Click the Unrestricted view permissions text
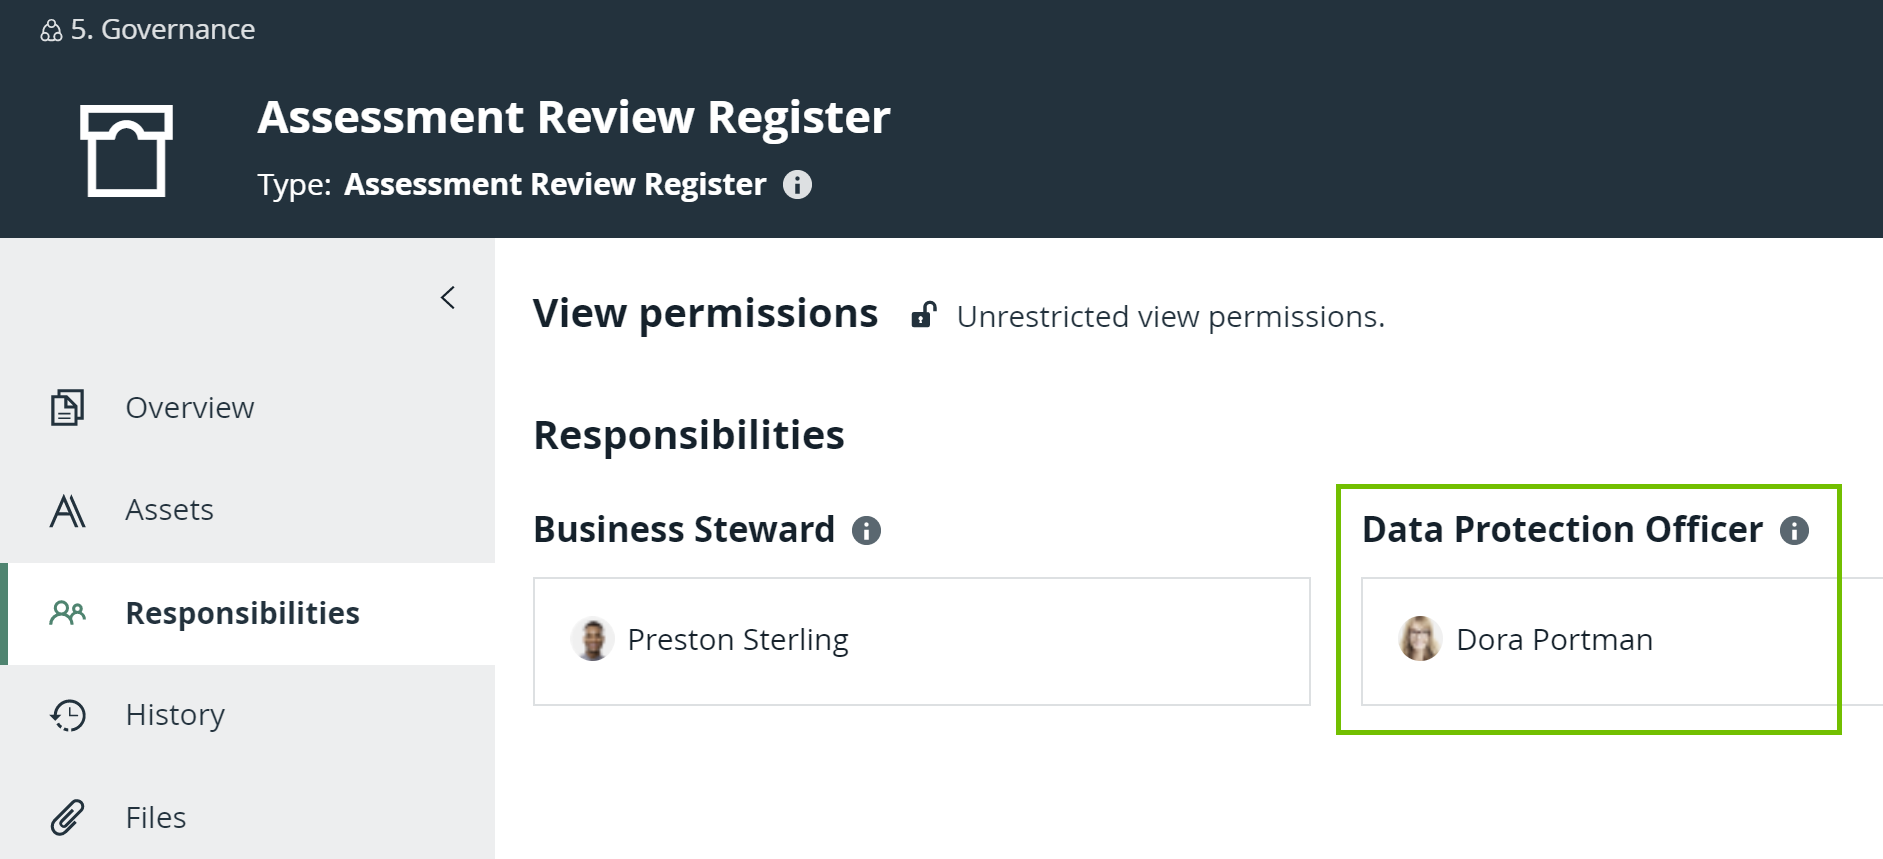The height and width of the screenshot is (859, 1883). [1170, 316]
